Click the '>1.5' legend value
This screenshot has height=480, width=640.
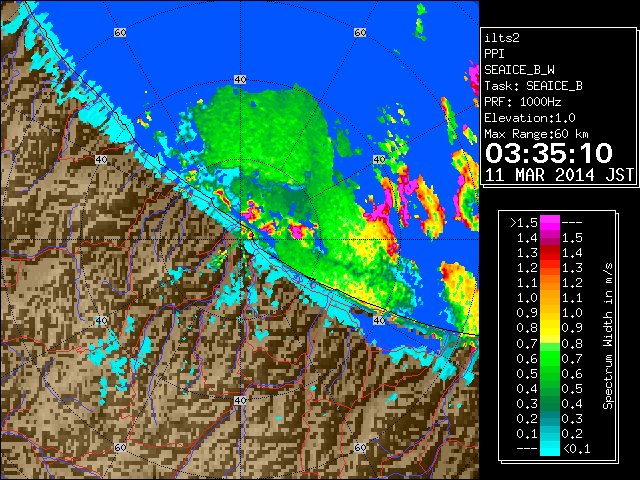[524, 223]
